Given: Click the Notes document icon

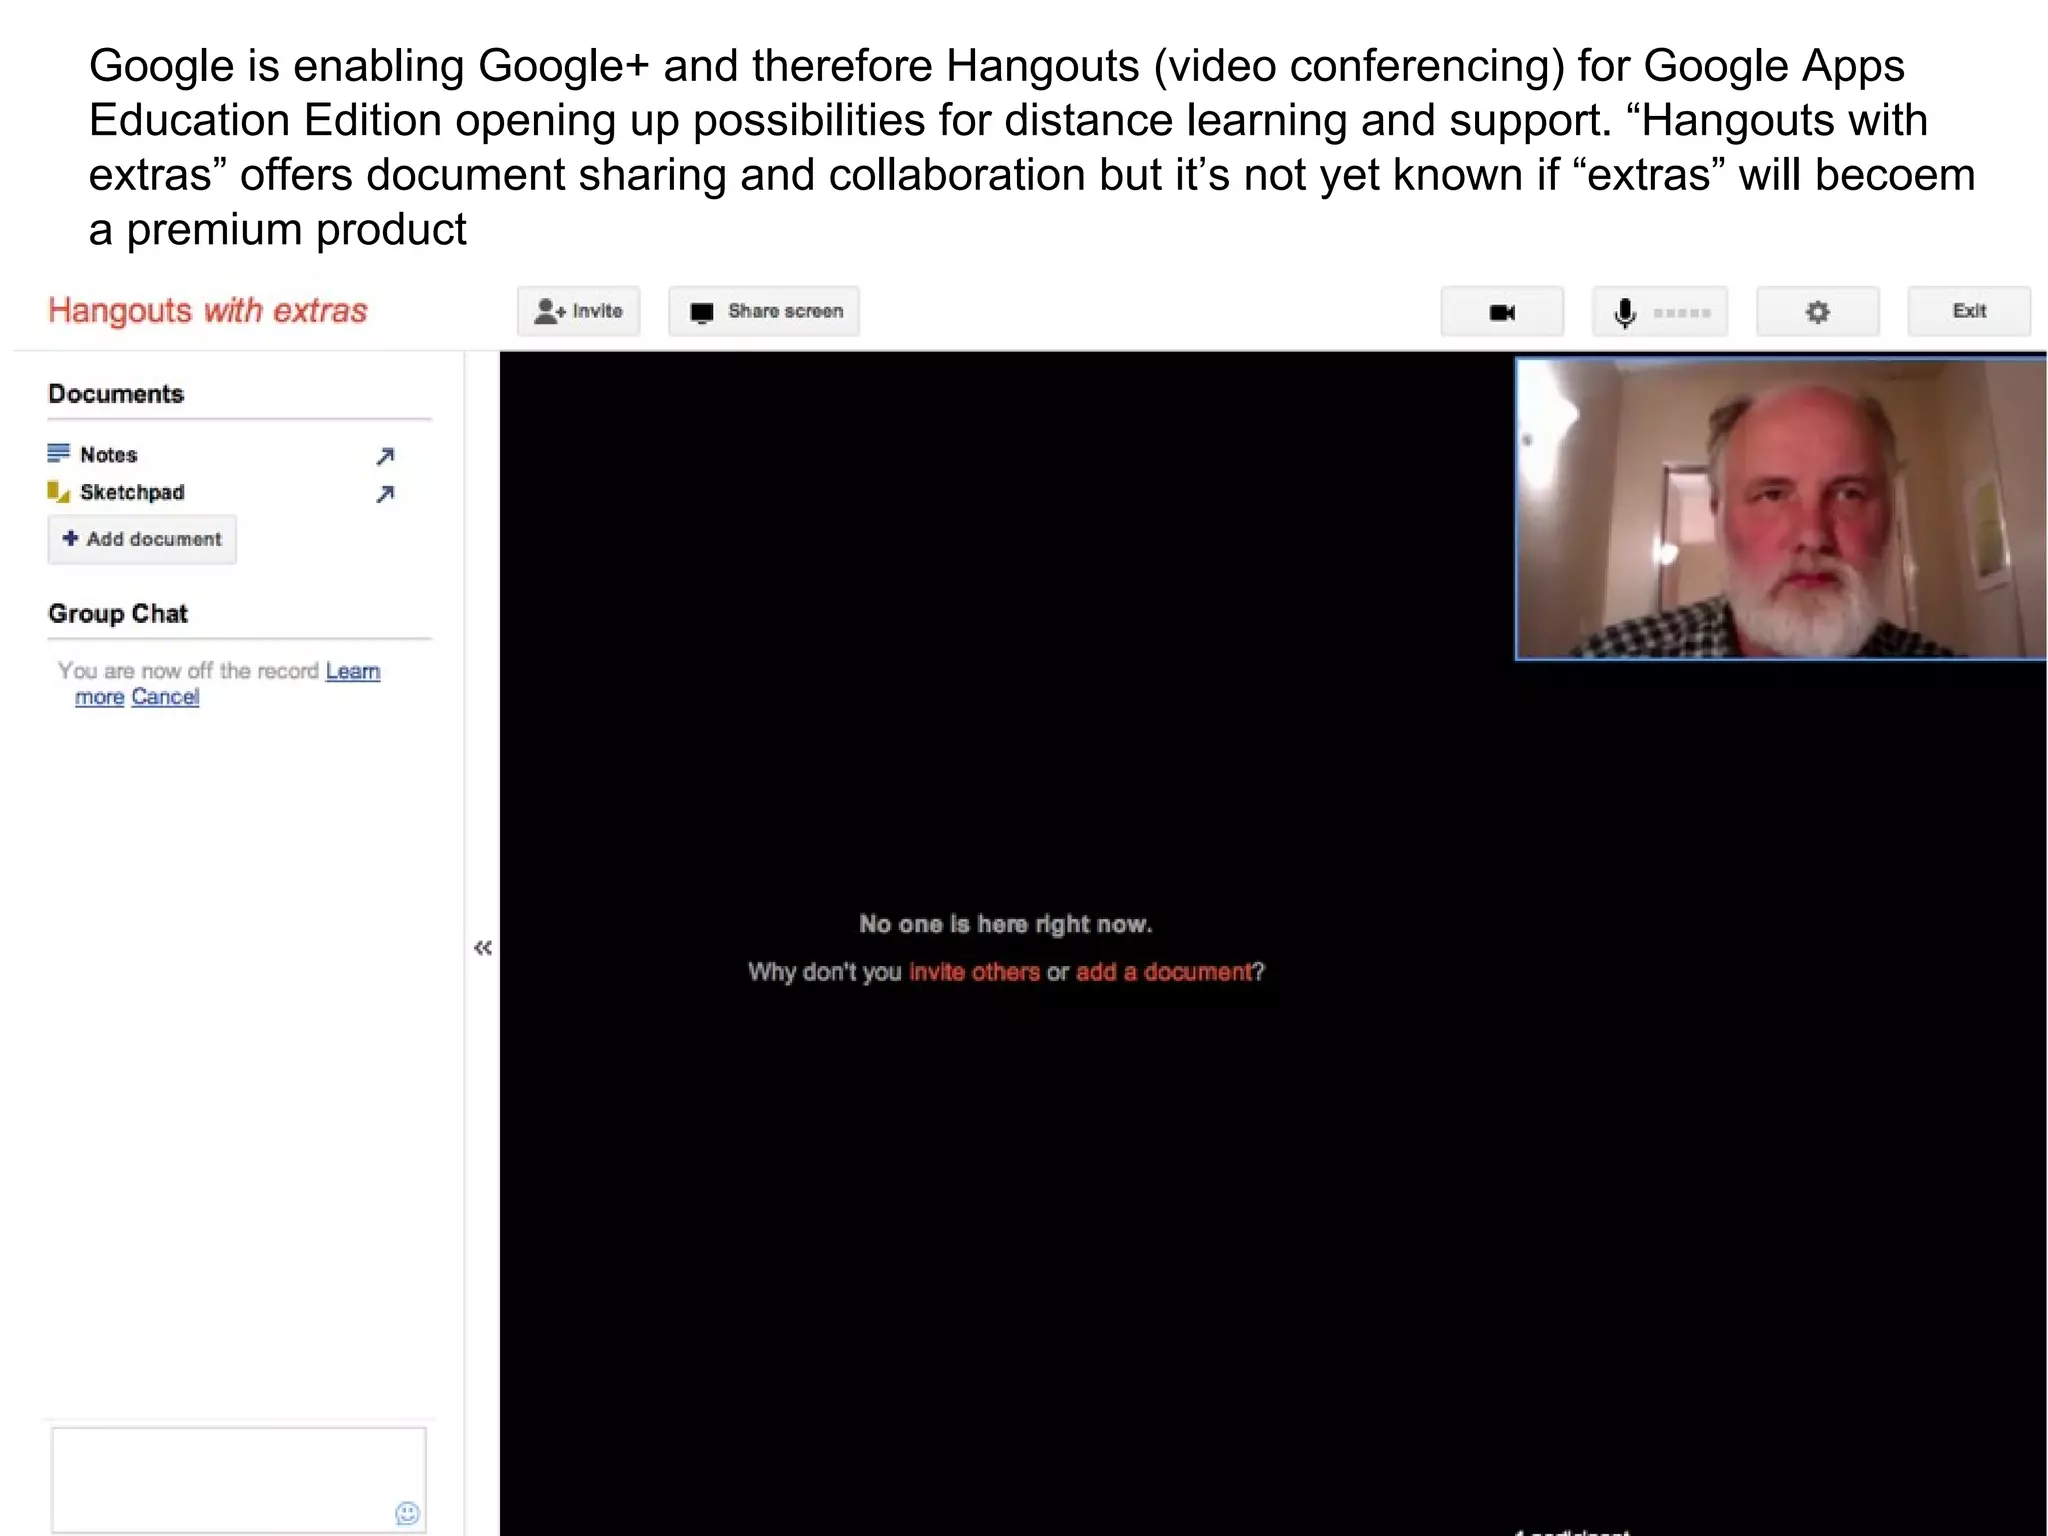Looking at the screenshot, I should pyautogui.click(x=59, y=454).
